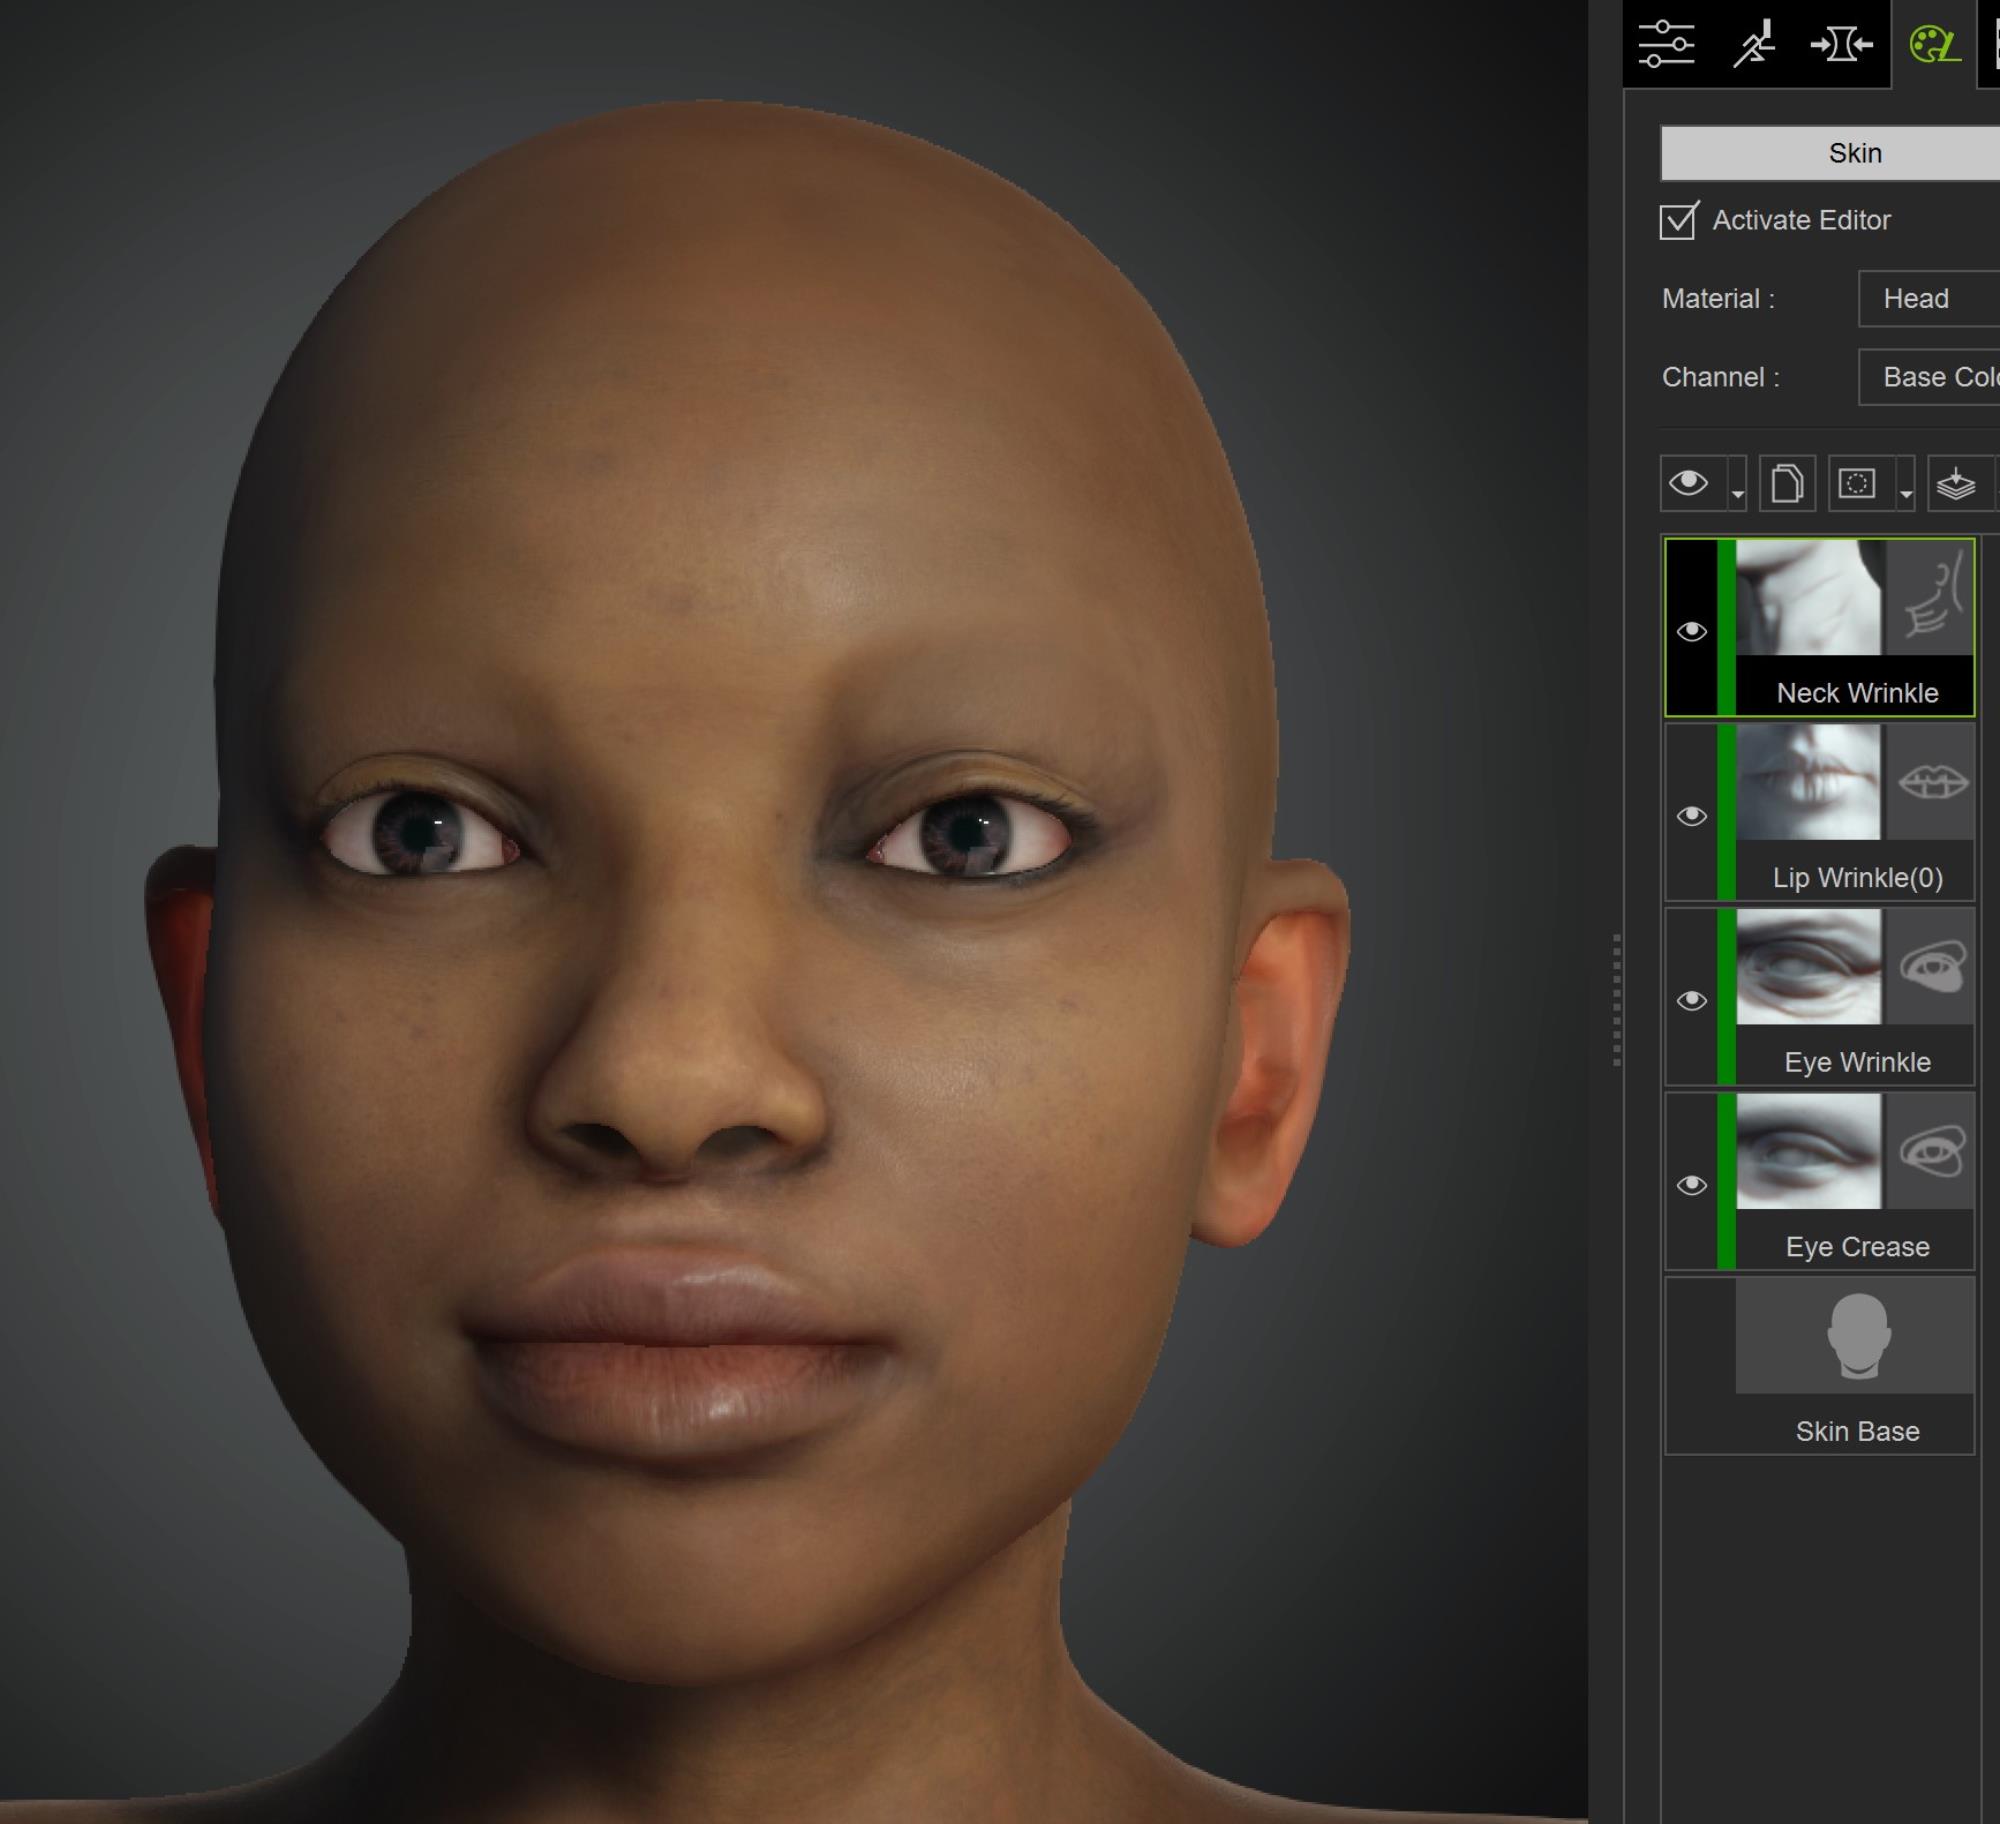2000x1824 pixels.
Task: Select the Neck Wrinkle layer thumbnail
Action: click(1808, 598)
